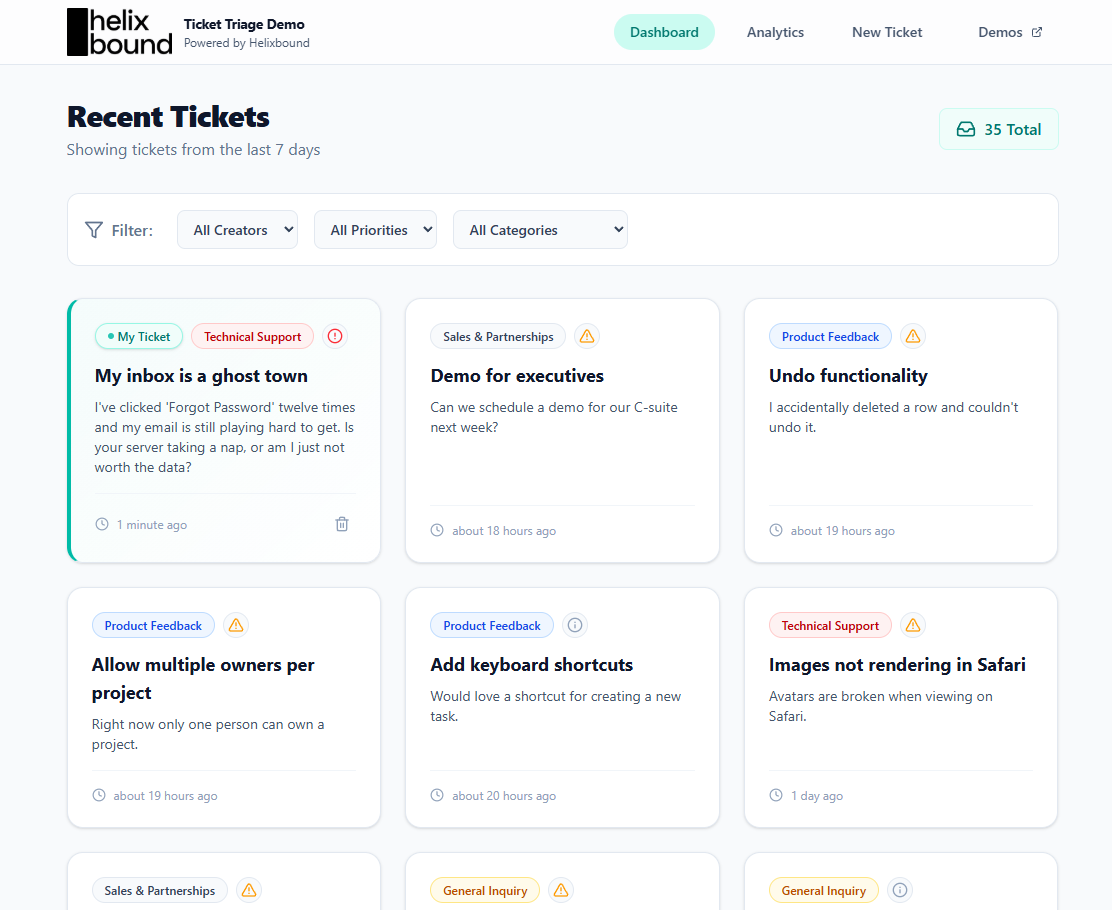Click the external link icon next to Demos
The image size is (1112, 910).
[x=1039, y=31]
